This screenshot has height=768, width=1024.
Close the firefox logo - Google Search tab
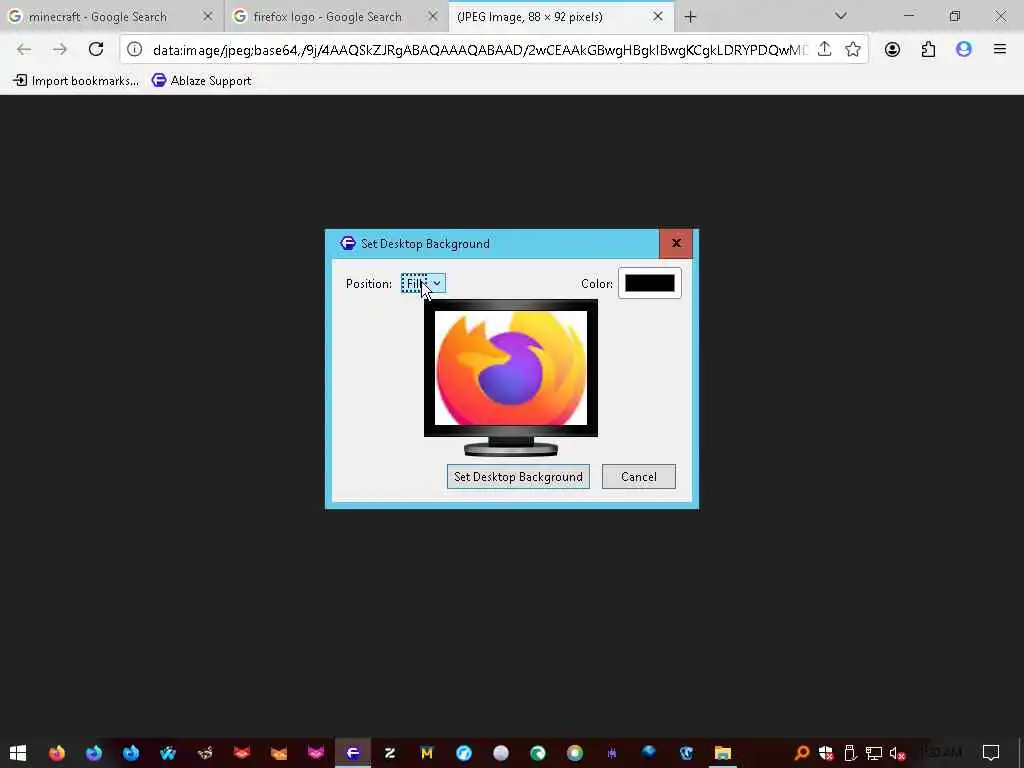click(432, 16)
